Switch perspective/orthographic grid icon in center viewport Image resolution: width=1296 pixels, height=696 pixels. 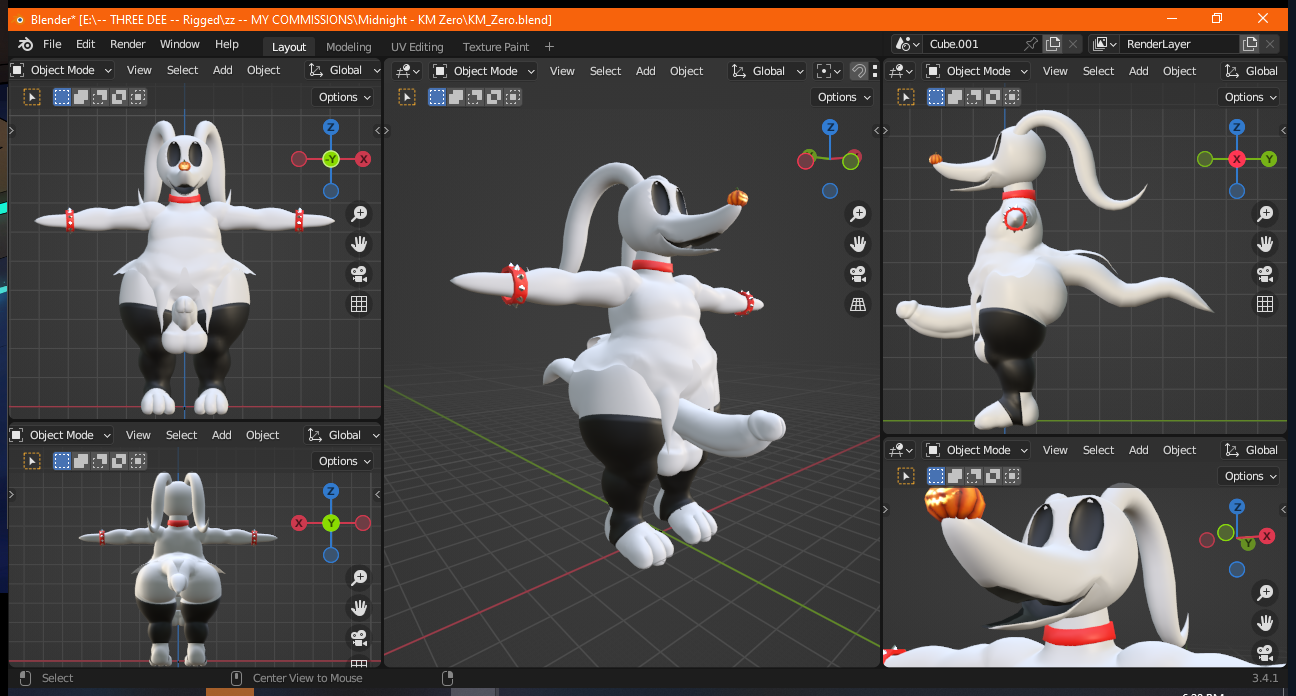click(x=857, y=305)
